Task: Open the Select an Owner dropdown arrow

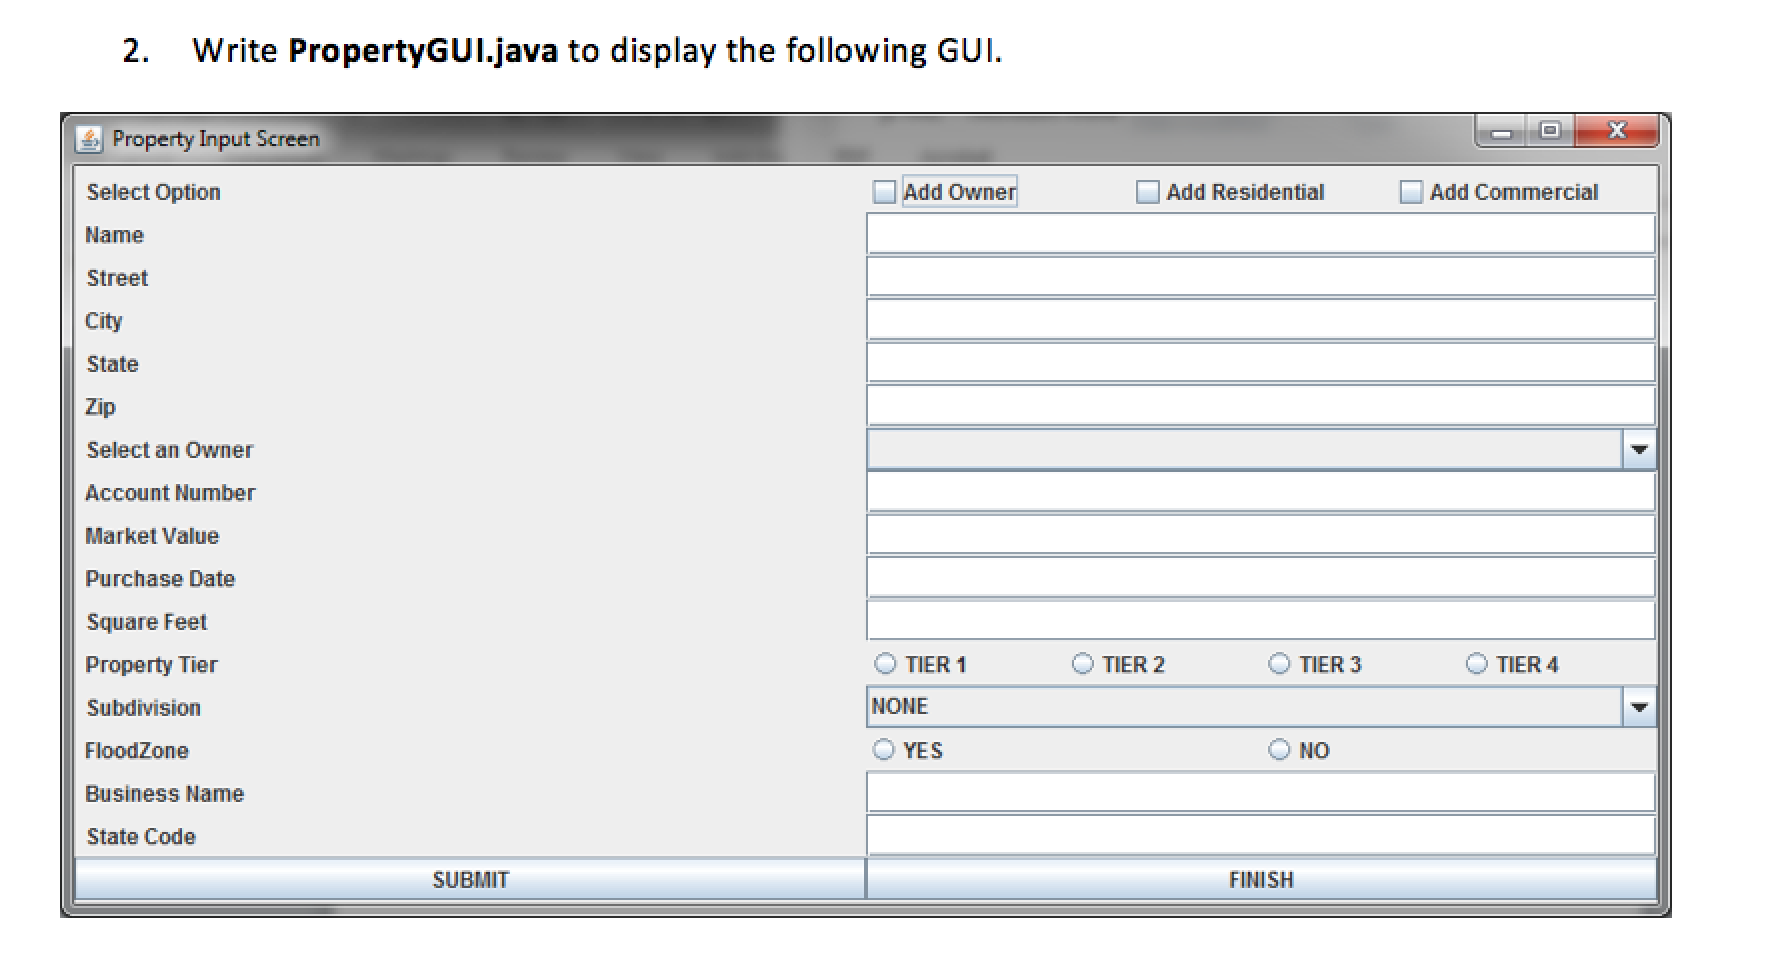Action: pyautogui.click(x=1638, y=450)
